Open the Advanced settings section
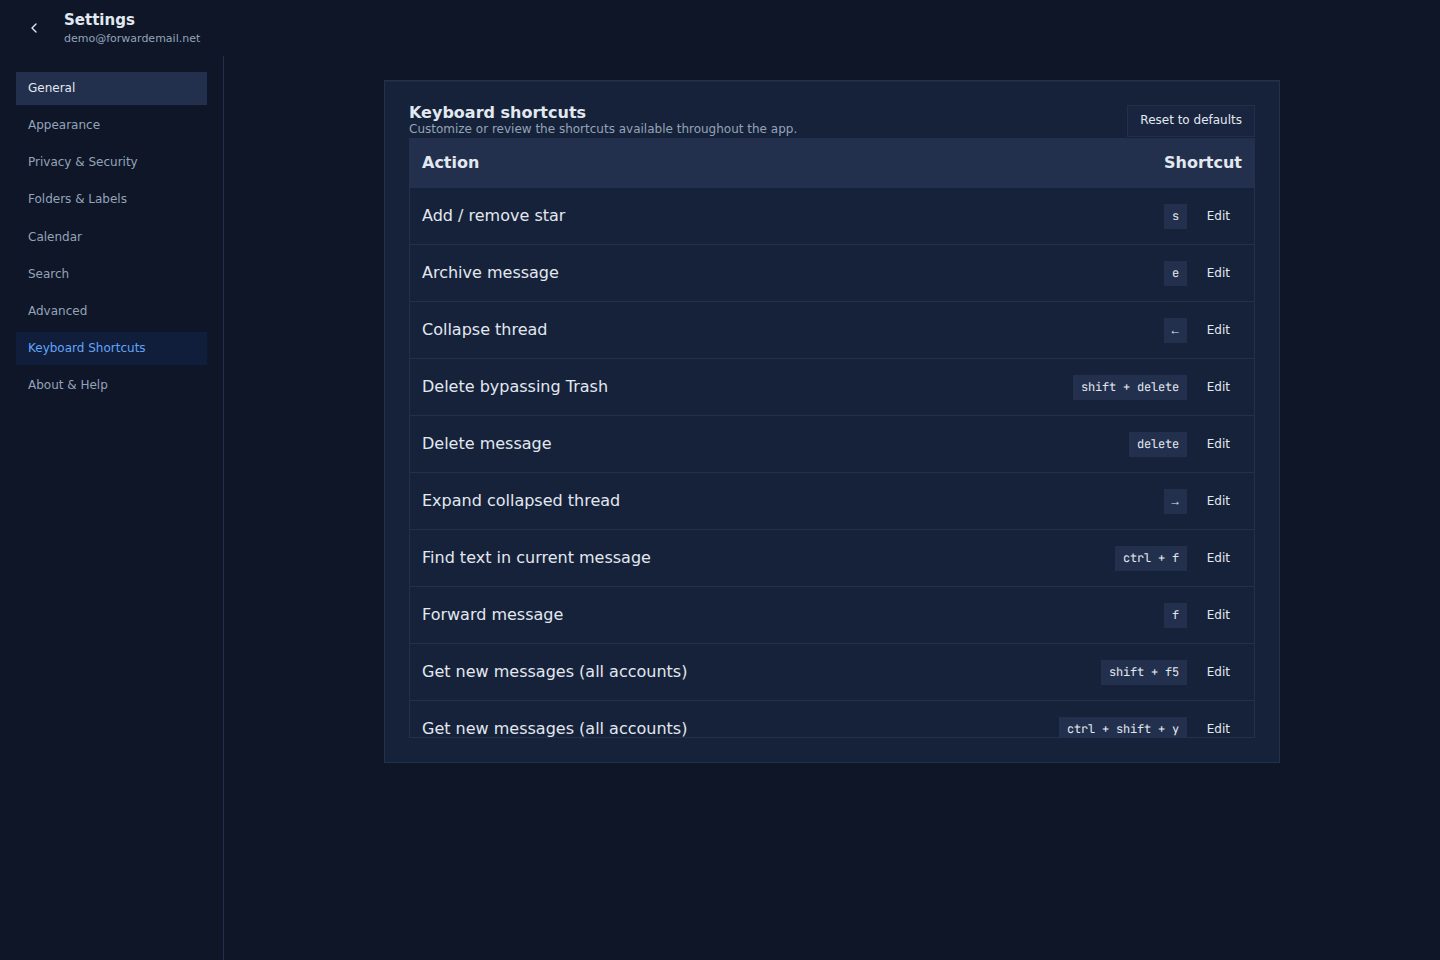Image resolution: width=1440 pixels, height=960 pixels. tap(111, 311)
